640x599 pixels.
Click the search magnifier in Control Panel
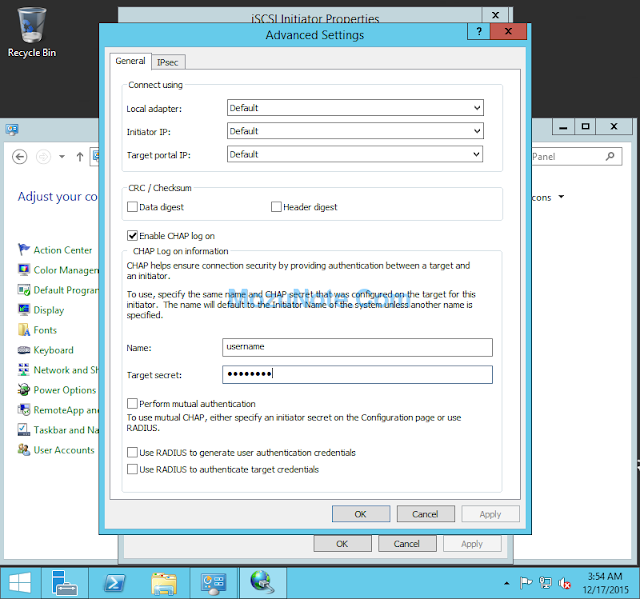[610, 156]
